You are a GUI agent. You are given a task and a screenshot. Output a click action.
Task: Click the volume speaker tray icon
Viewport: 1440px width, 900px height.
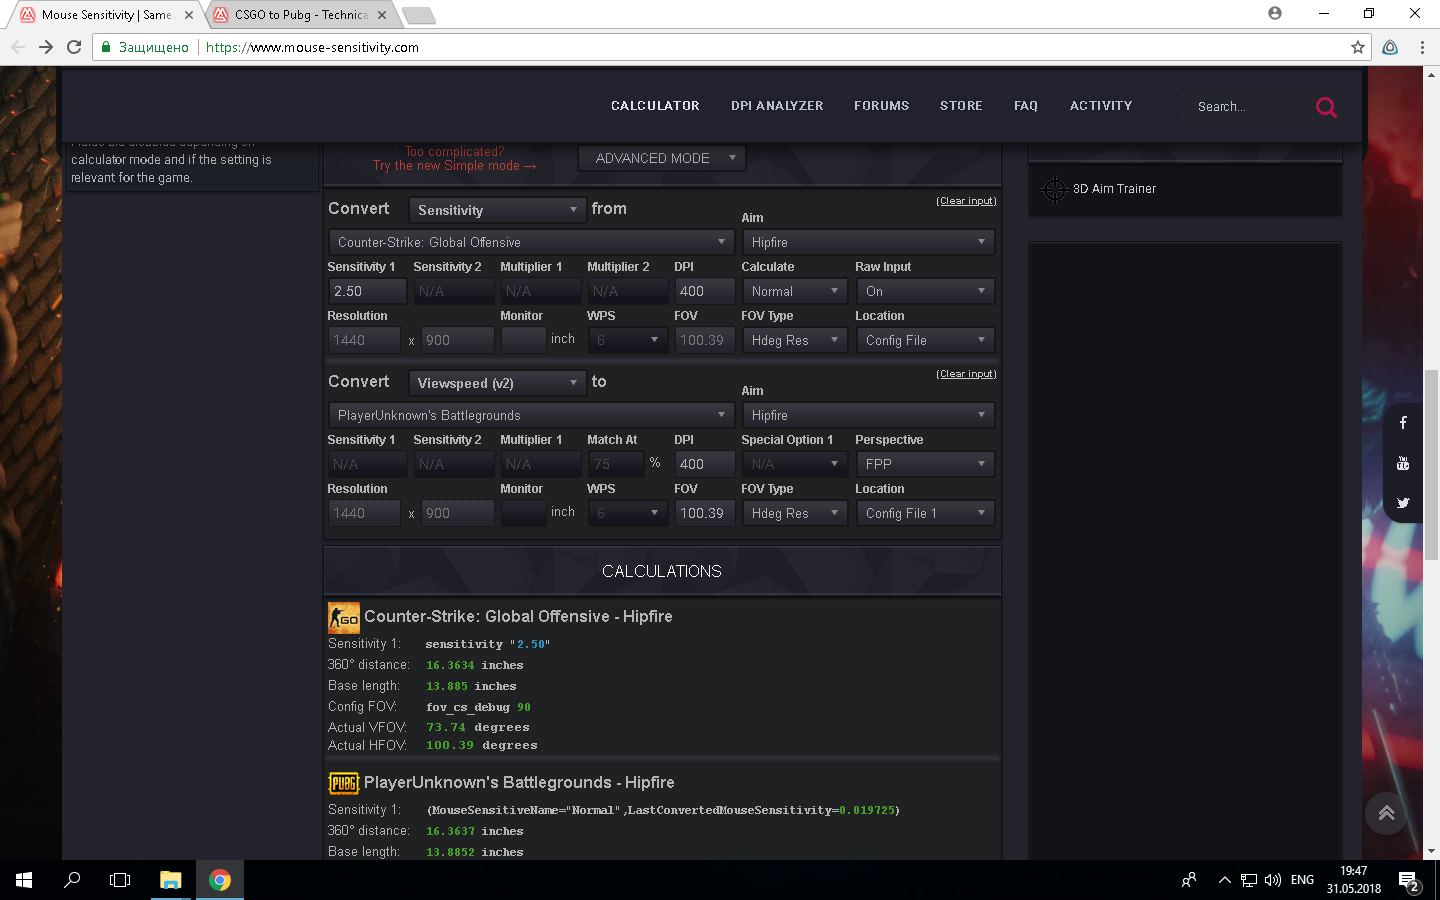click(x=1273, y=880)
